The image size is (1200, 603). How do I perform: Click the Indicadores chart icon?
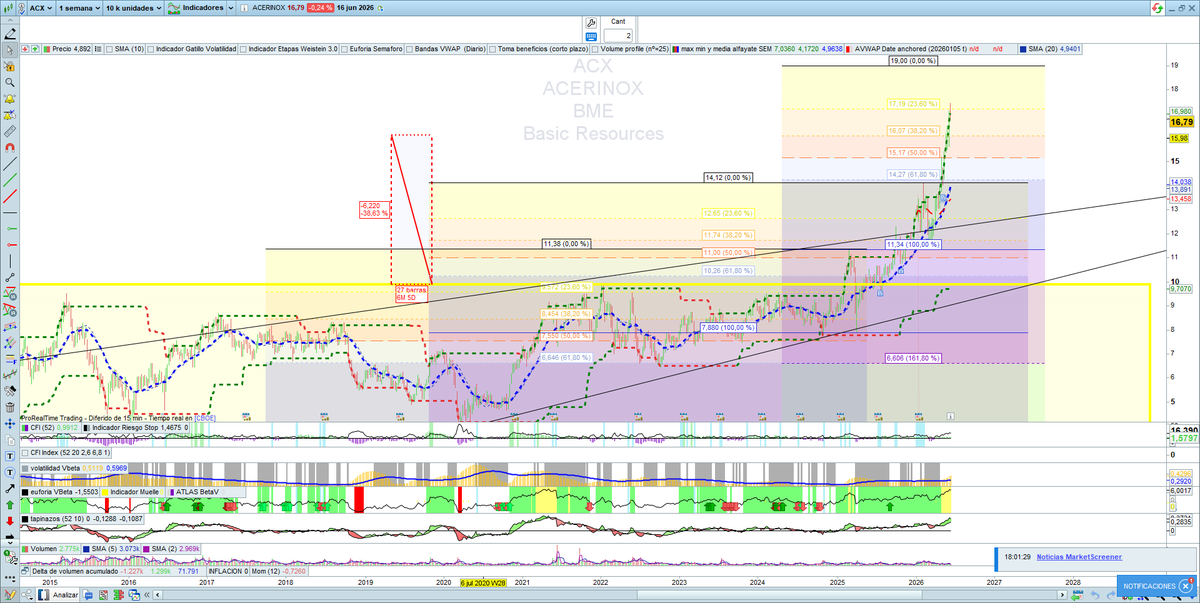(173, 8)
